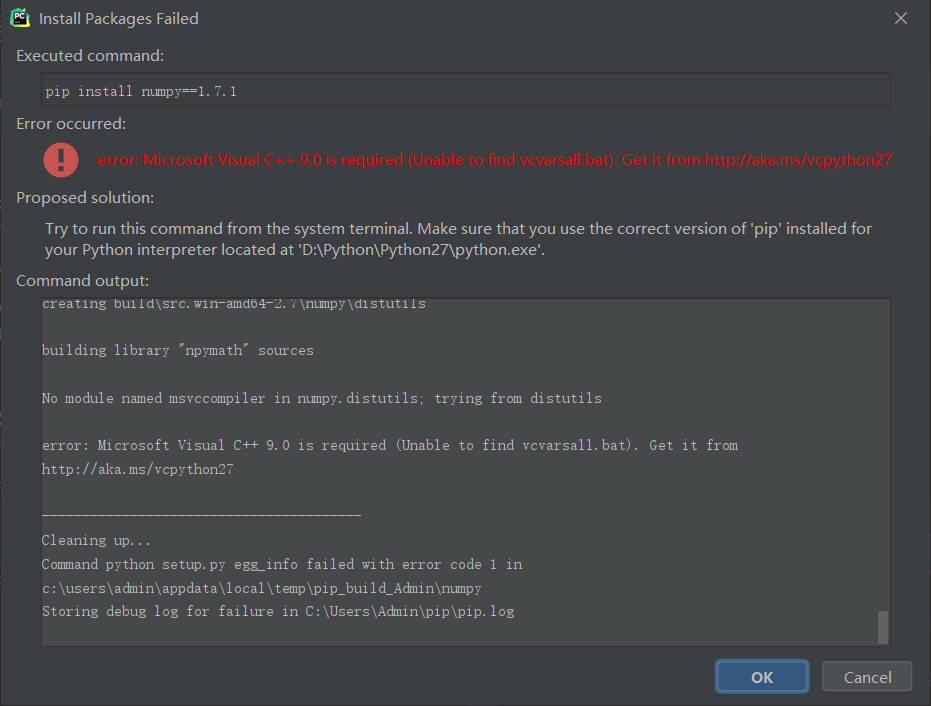Click the 'No module named msvccompiler' output line
Viewport: 931px width, 706px height.
tap(321, 398)
